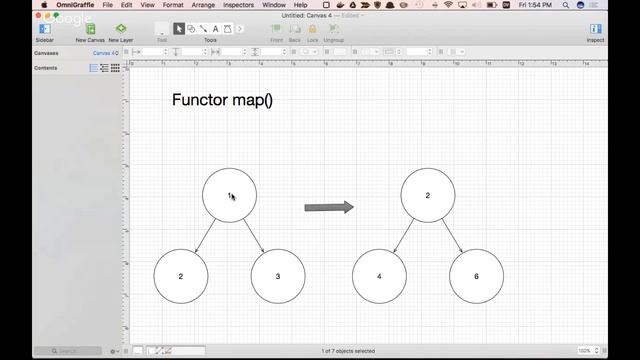640x360 pixels.
Task: Click the X position input field
Action: click(x=152, y=52)
